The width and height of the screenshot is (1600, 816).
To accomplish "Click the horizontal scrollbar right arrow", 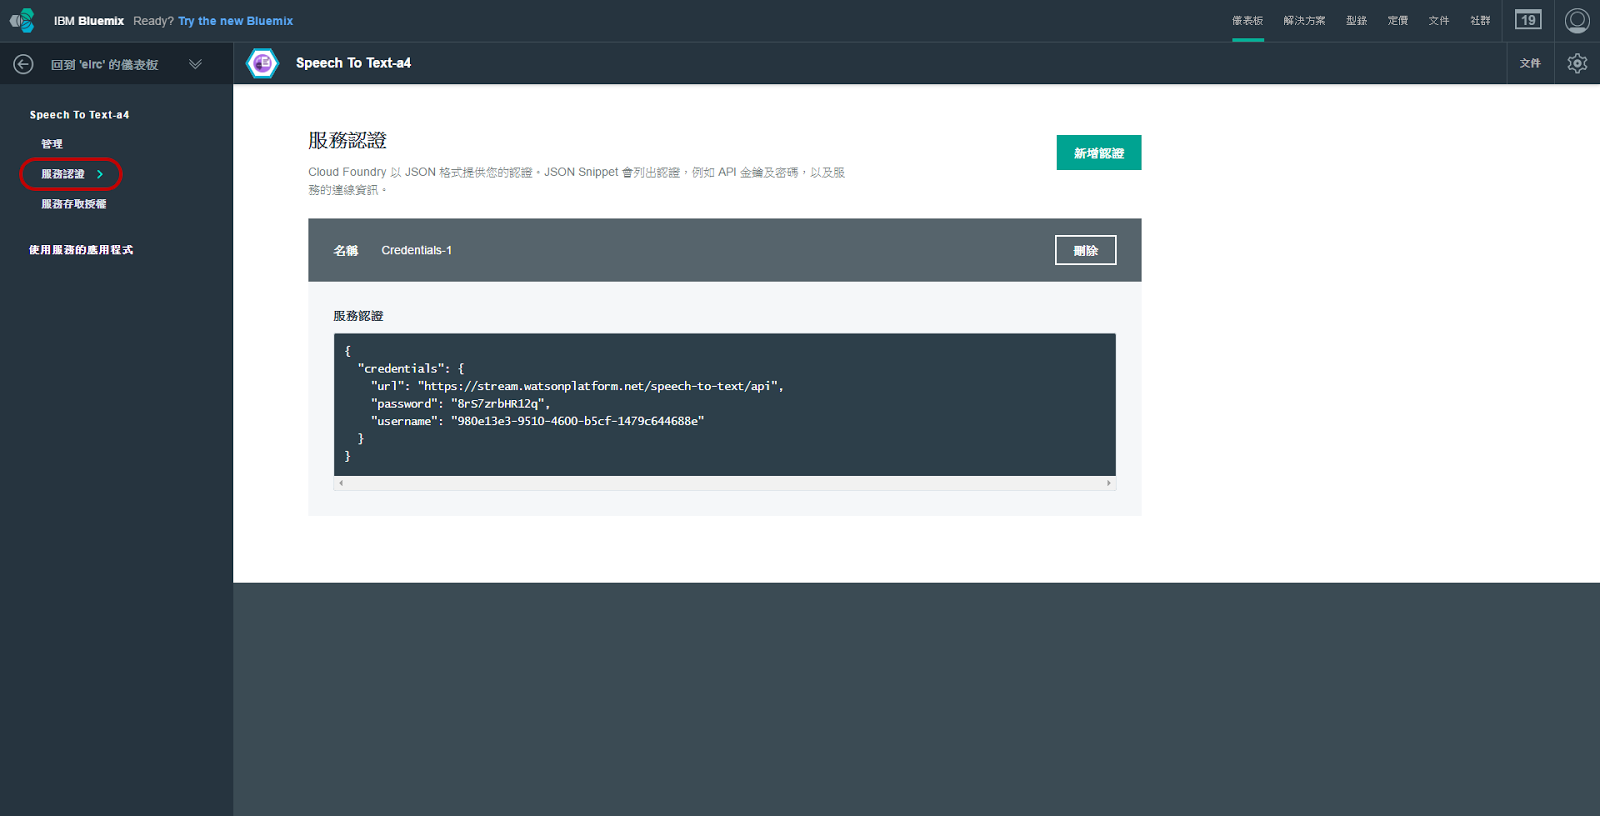I will coord(1108,483).
